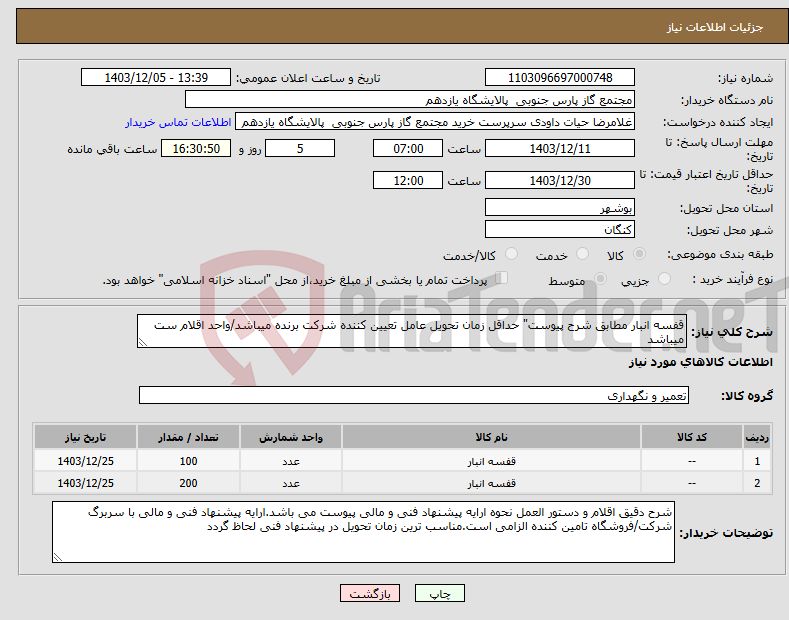Image resolution: width=789 pixels, height=620 pixels.
Task: Click قفسه انبار in row 1
Action: [491, 461]
